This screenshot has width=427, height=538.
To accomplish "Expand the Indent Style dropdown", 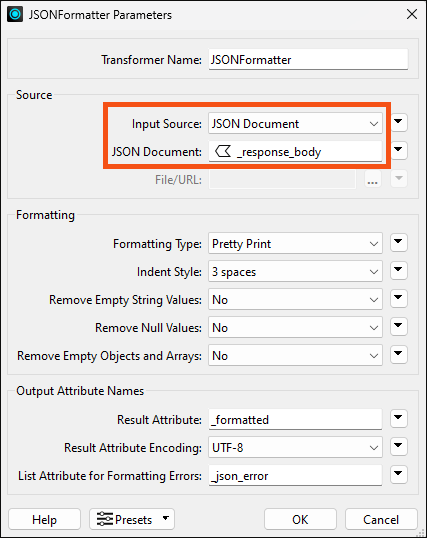I will click(295, 272).
